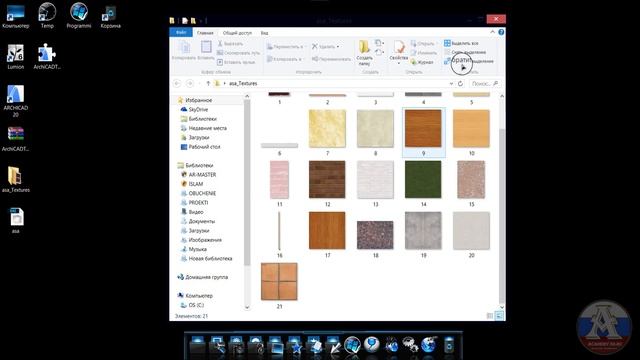Click the Back navigation arrow in Explorer
This screenshot has height=360, width=640.
pos(177,83)
